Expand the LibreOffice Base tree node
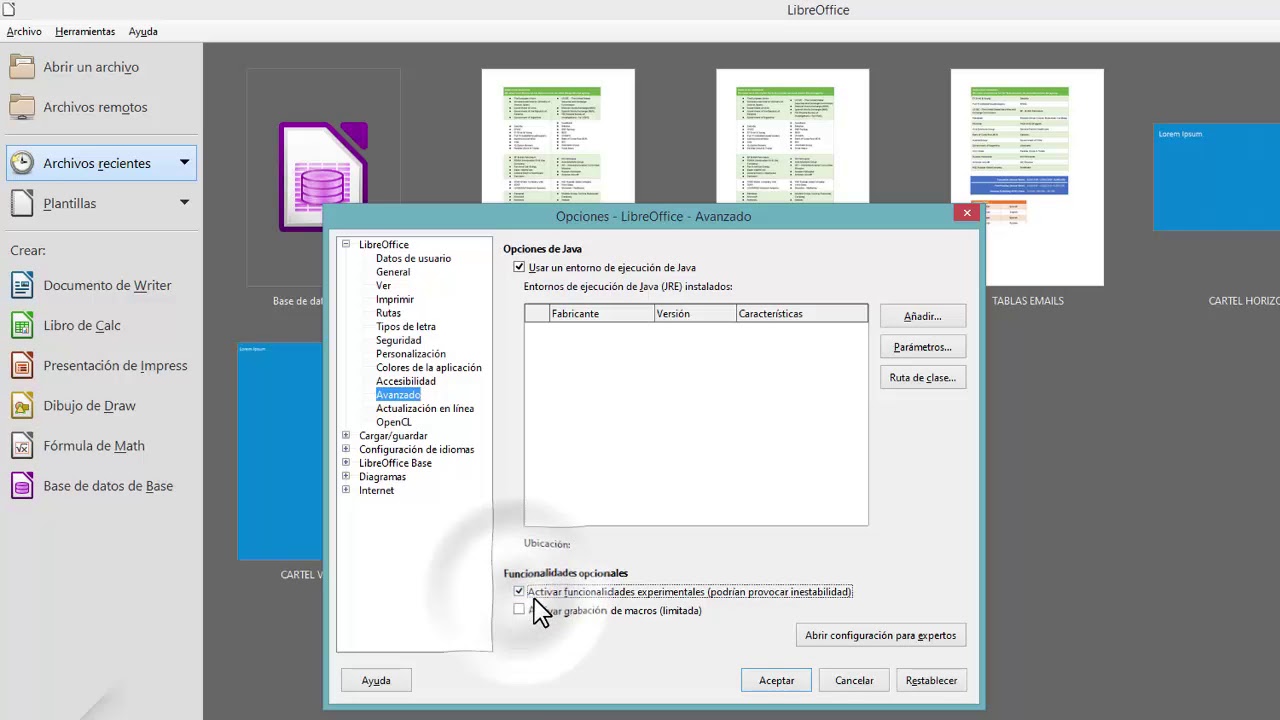This screenshot has height=720, width=1280. 346,463
